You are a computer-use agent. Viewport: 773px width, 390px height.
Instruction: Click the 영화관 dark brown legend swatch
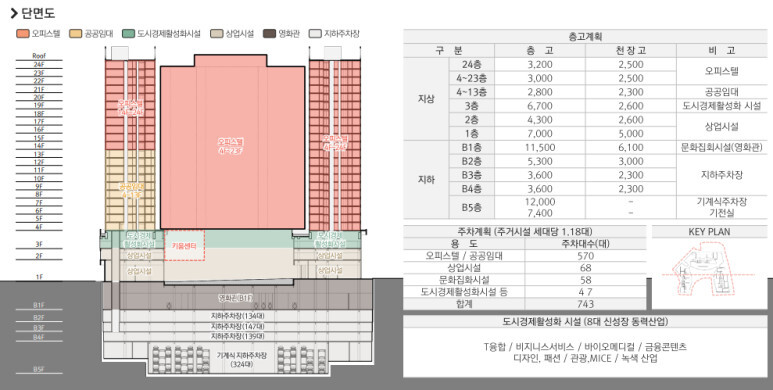pos(269,34)
